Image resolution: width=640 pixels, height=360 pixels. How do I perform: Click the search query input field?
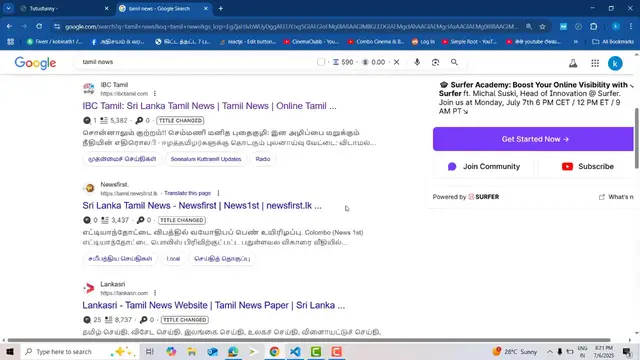[x=196, y=62]
